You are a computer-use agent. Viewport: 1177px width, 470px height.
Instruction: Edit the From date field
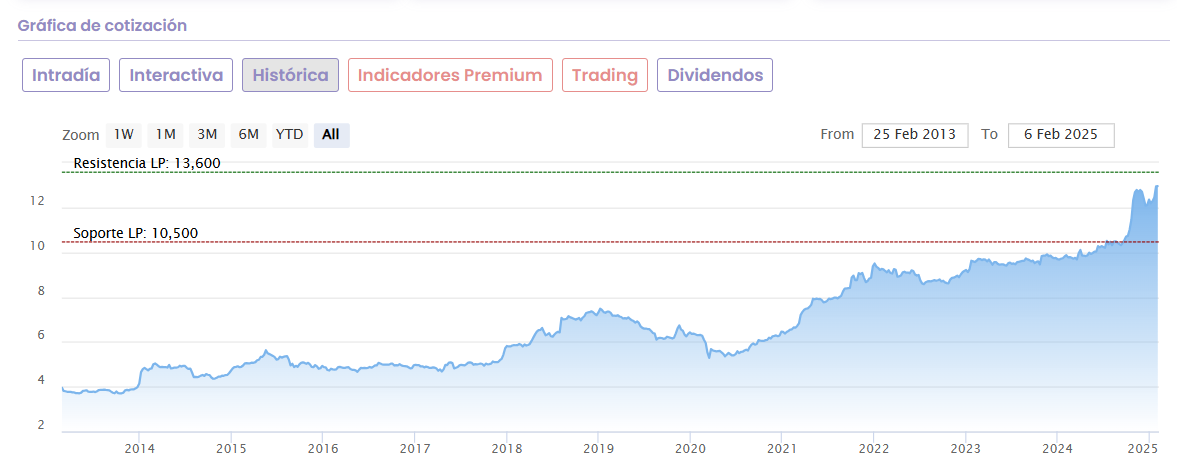pyautogui.click(x=915, y=134)
